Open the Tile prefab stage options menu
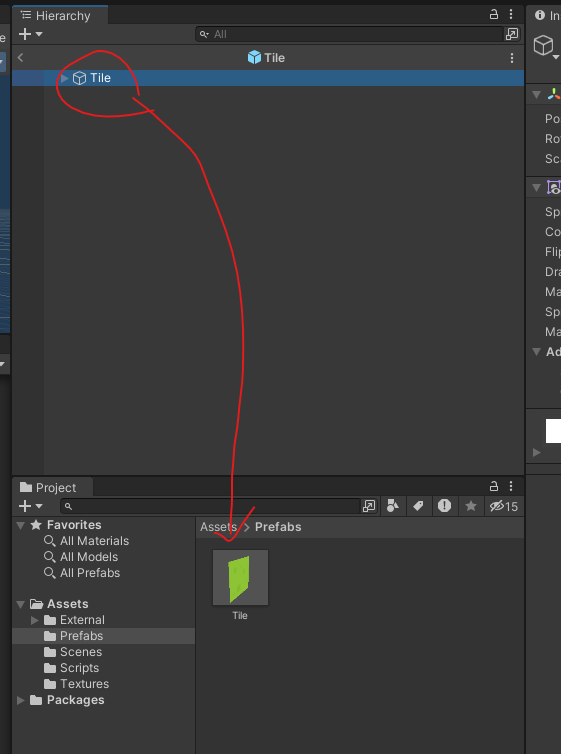Image resolution: width=561 pixels, height=754 pixels. point(511,58)
